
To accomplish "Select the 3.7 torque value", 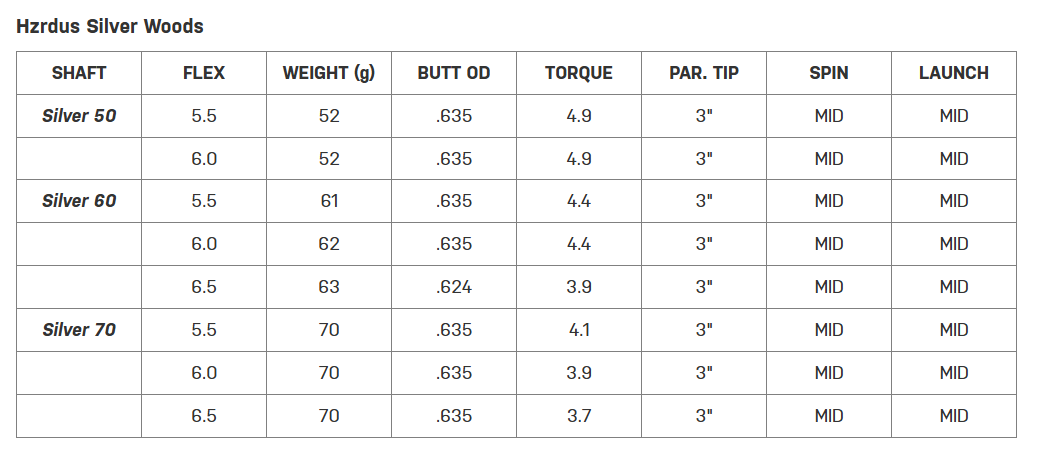I will [x=579, y=416].
